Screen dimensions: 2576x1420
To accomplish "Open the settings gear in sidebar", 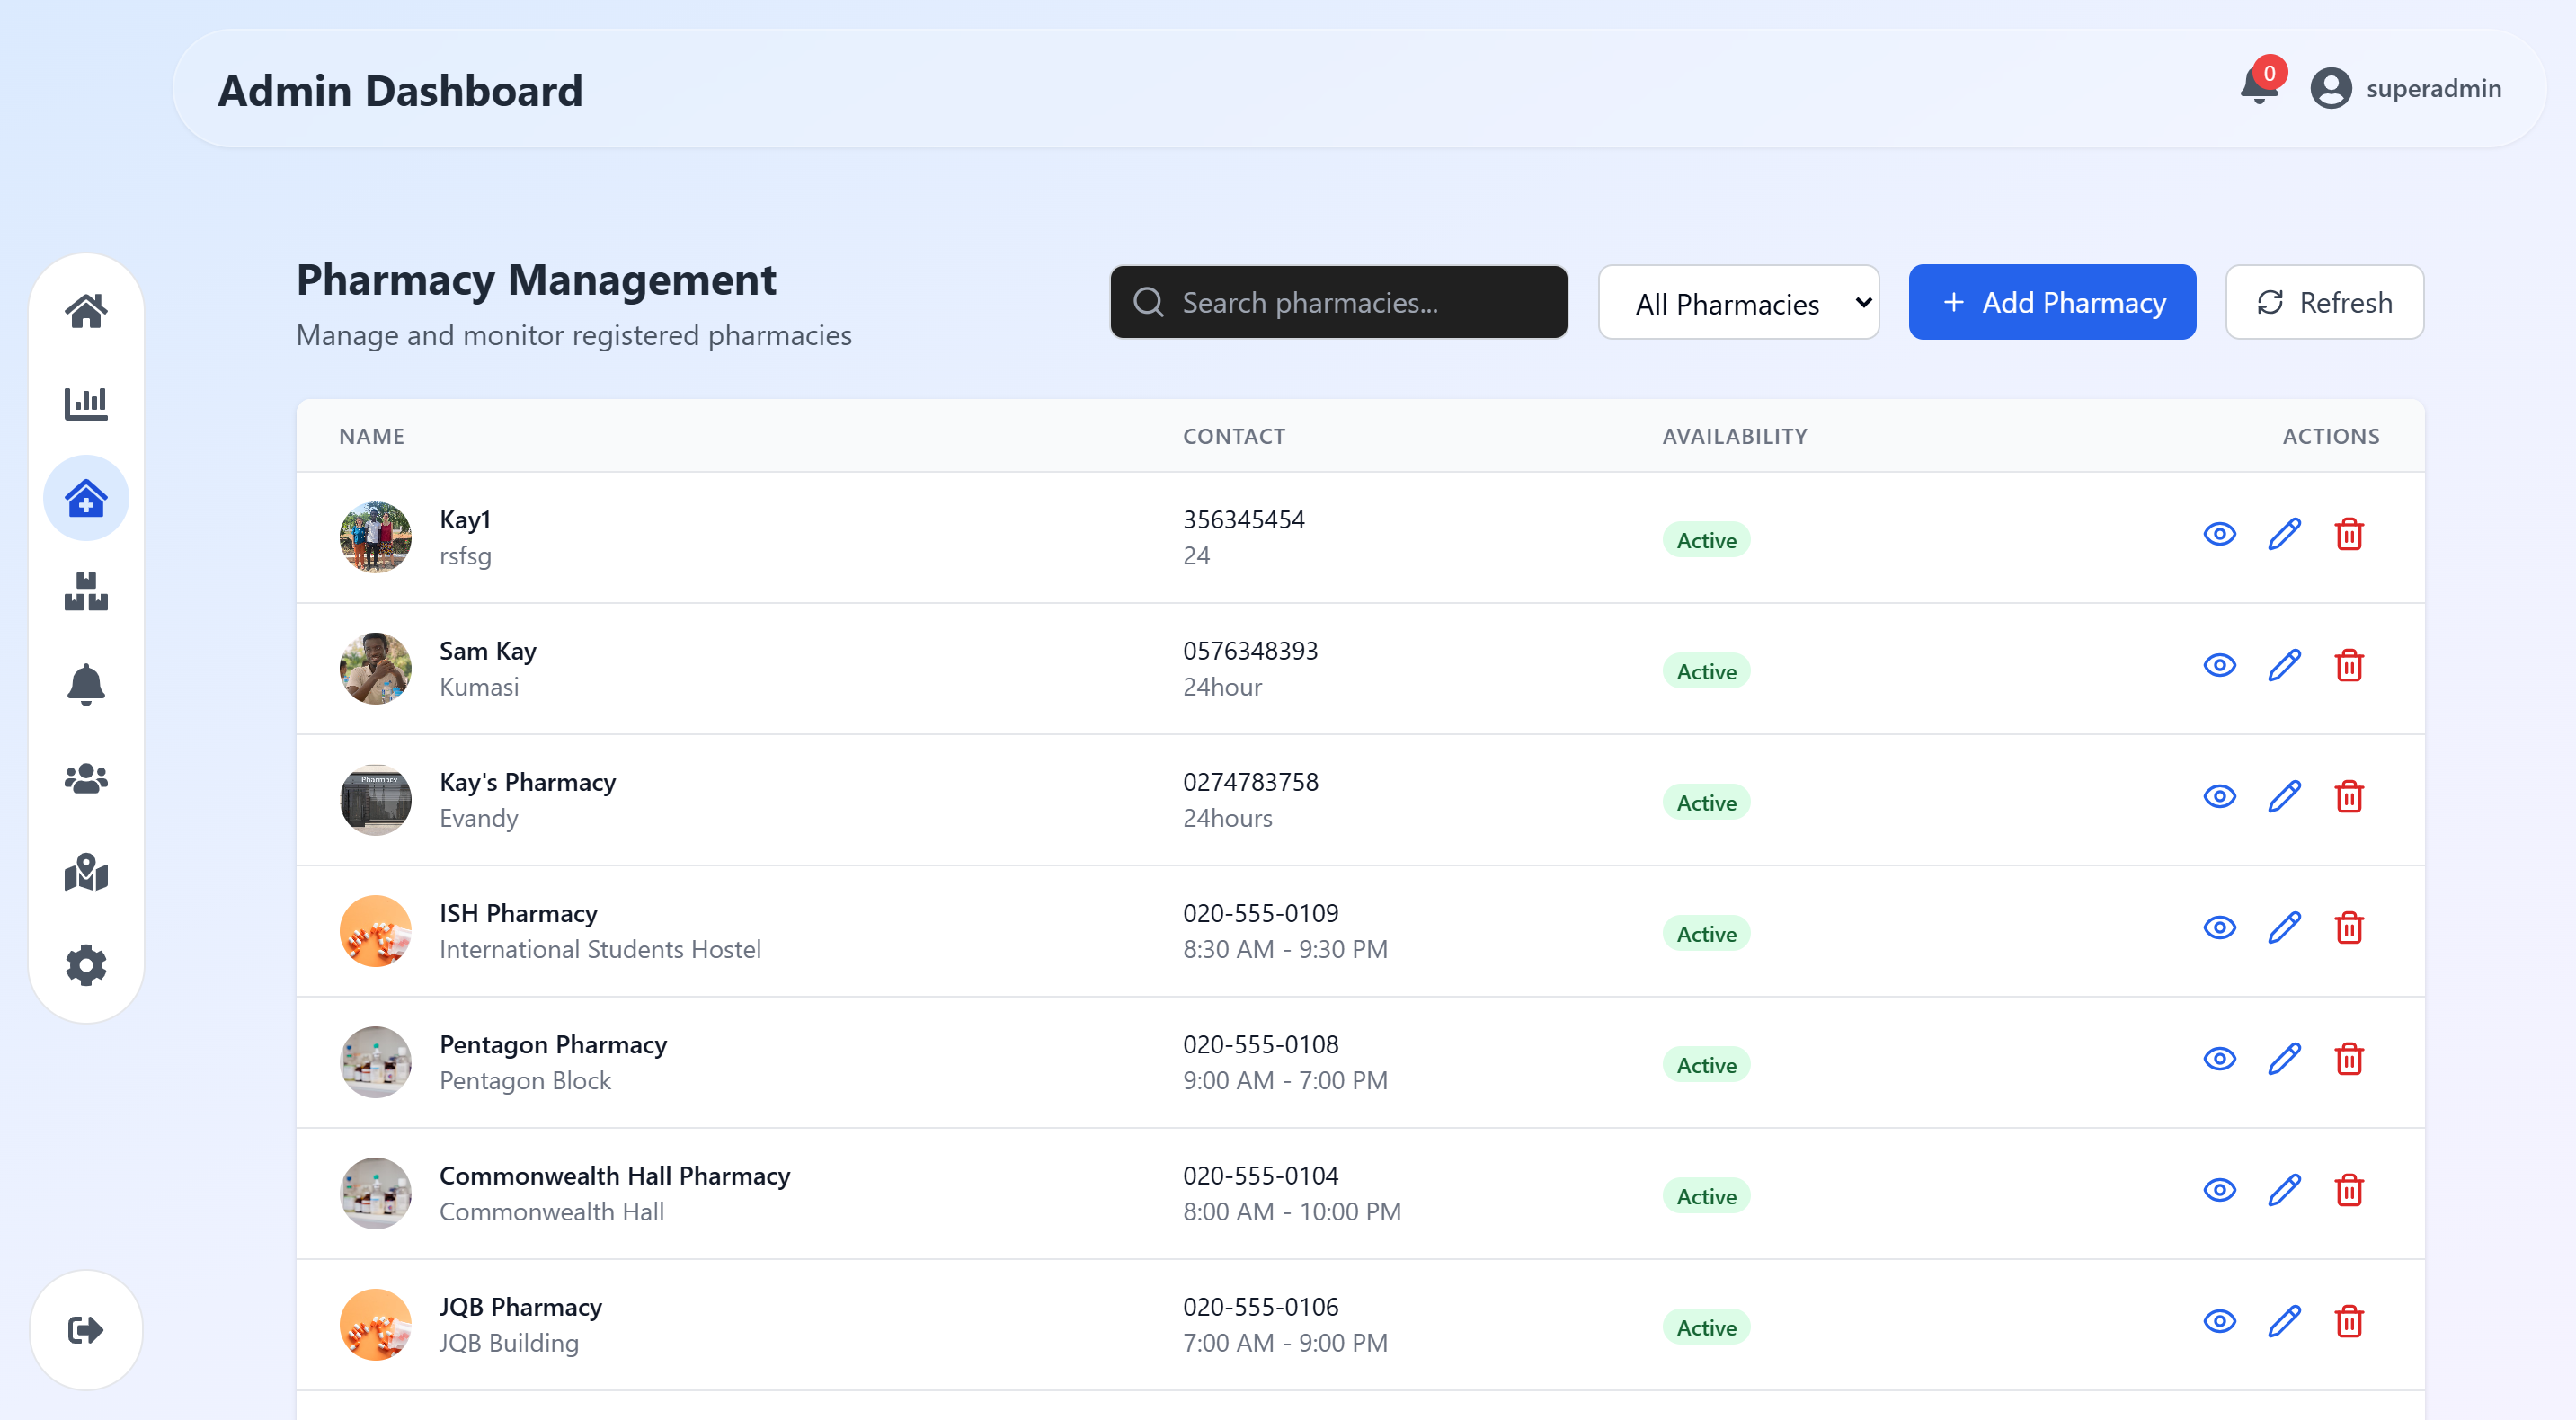I will click(86, 965).
